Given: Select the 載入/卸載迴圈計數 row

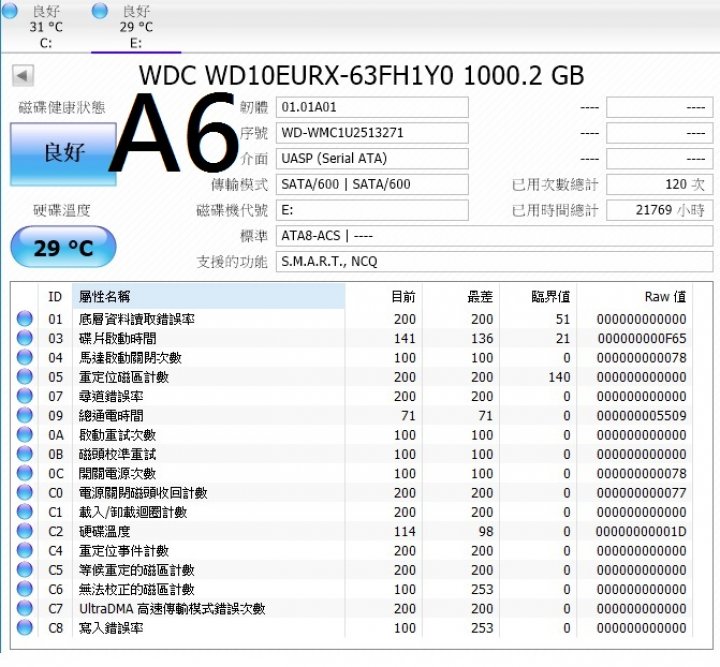Looking at the screenshot, I should pos(352,511).
